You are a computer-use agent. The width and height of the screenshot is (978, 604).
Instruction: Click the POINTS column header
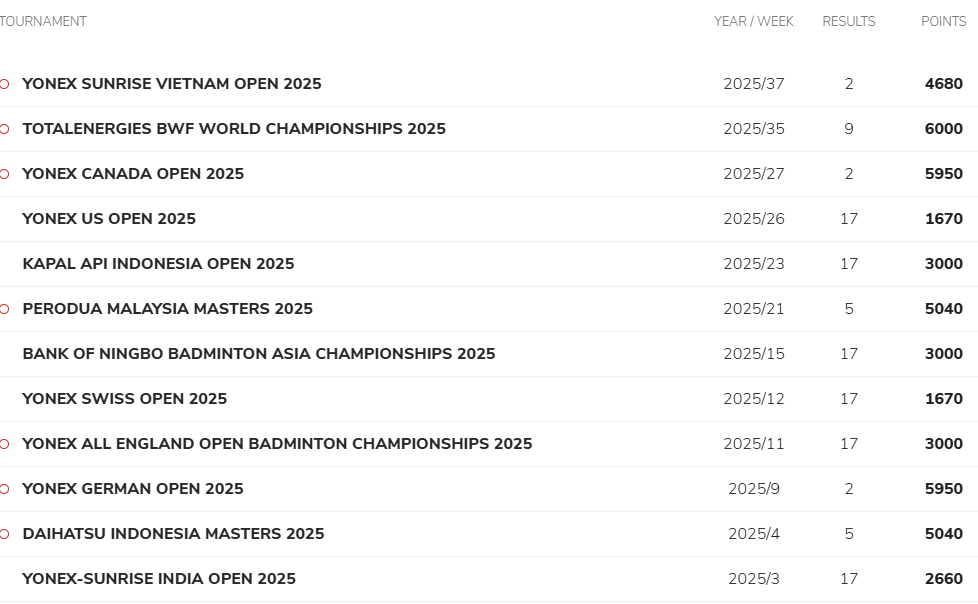coord(944,21)
